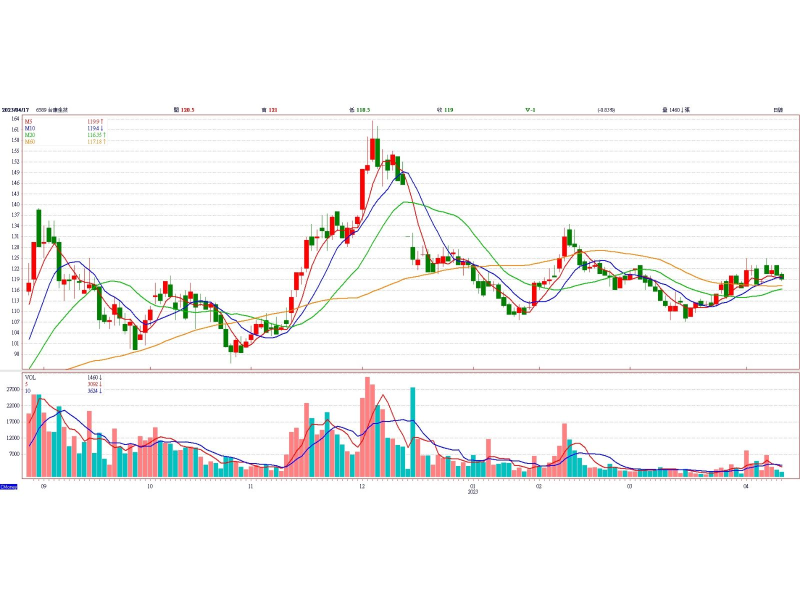The image size is (800, 600).
Task: Click the 09 month marker on time axis
Action: coord(42,485)
